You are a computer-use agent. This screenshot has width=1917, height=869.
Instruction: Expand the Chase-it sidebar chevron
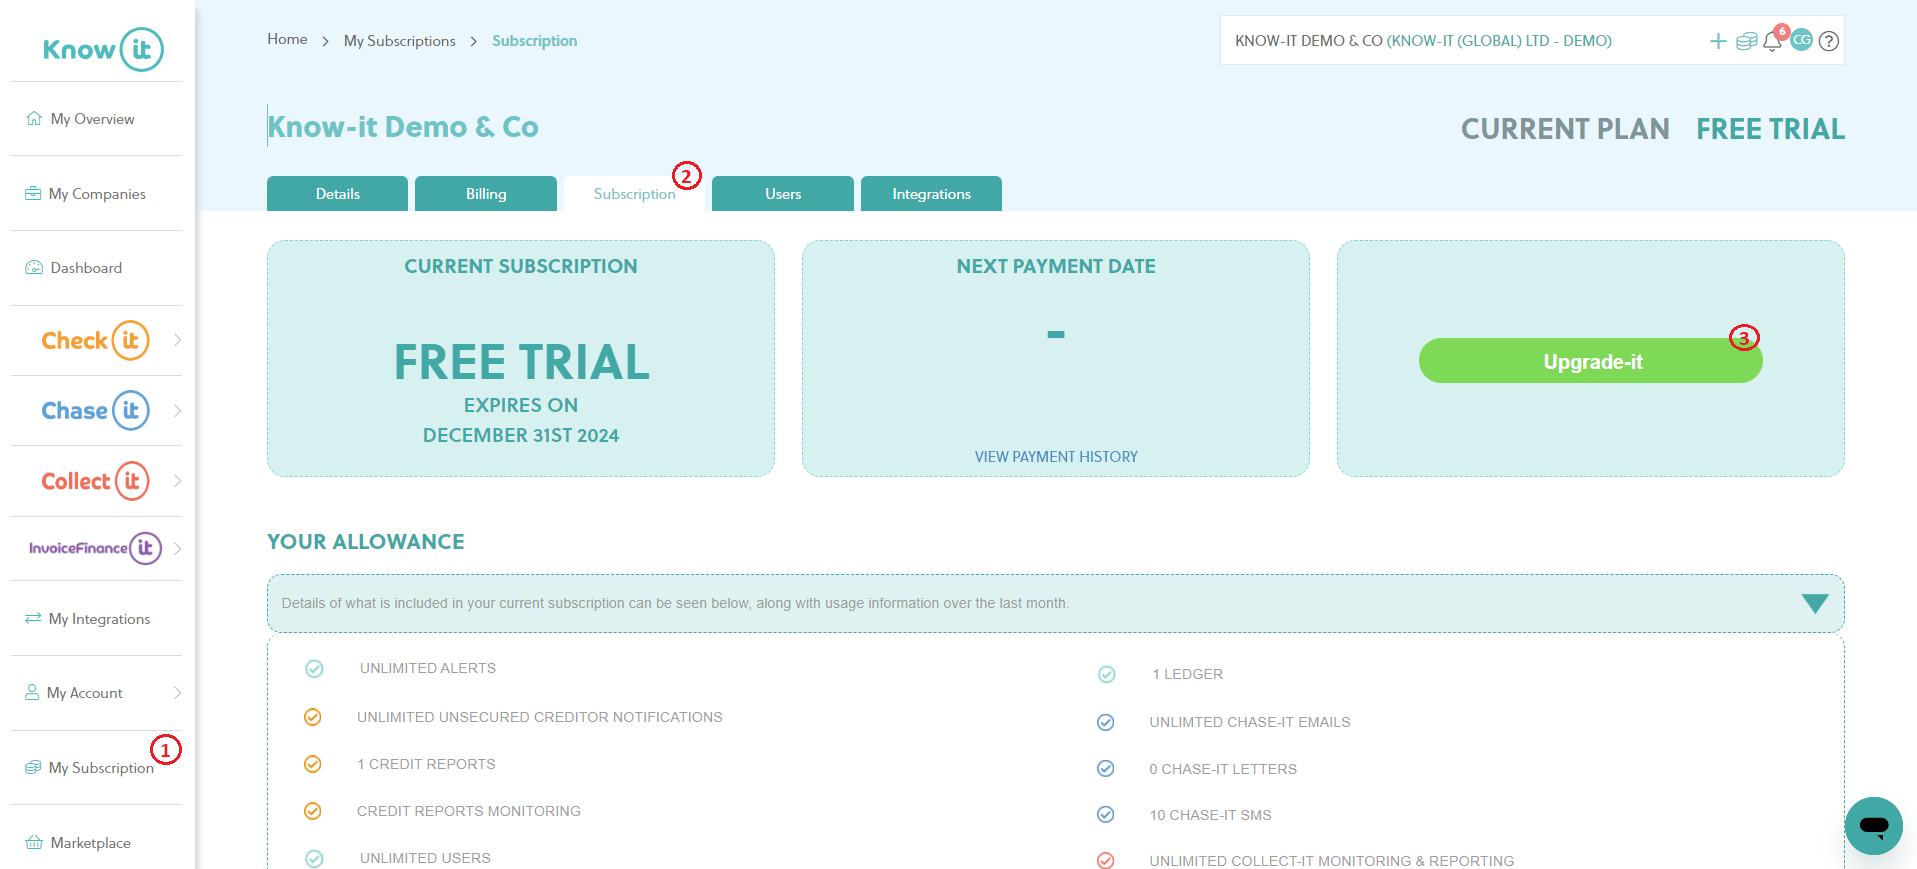[x=177, y=410]
